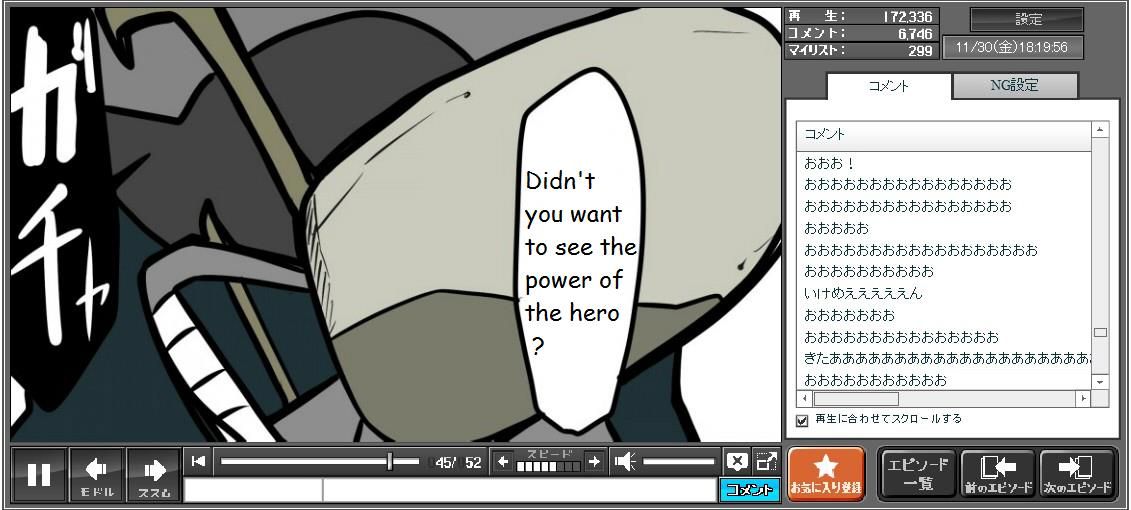Toggle scroll-sync checkbox under the comment list
The height and width of the screenshot is (510, 1131).
click(x=801, y=420)
